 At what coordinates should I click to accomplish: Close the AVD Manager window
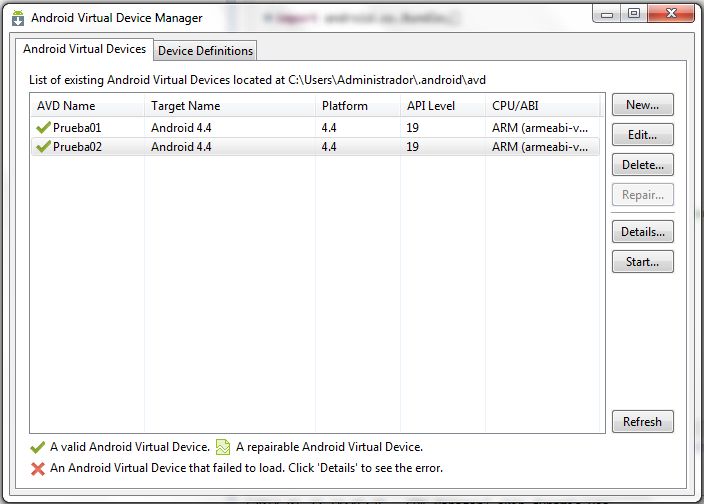[671, 14]
